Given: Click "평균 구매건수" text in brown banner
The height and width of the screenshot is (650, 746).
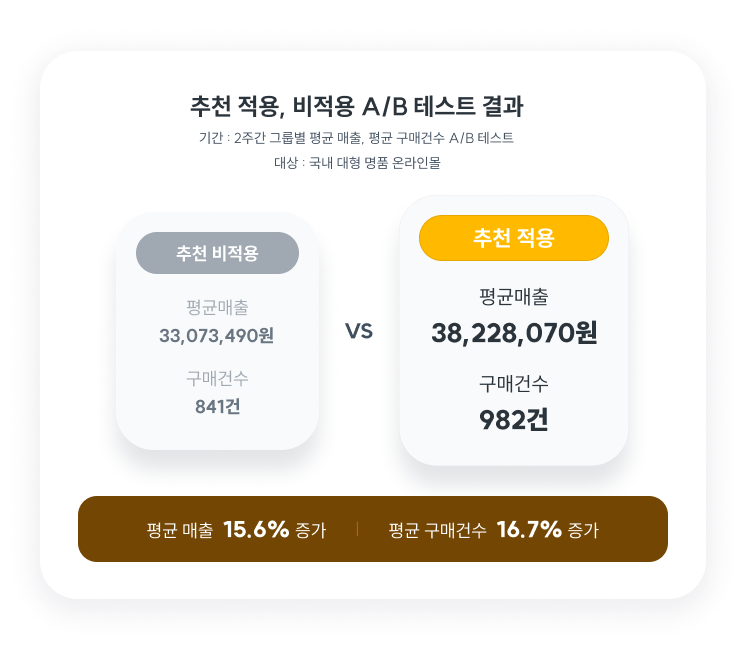Looking at the screenshot, I should coord(438,530).
